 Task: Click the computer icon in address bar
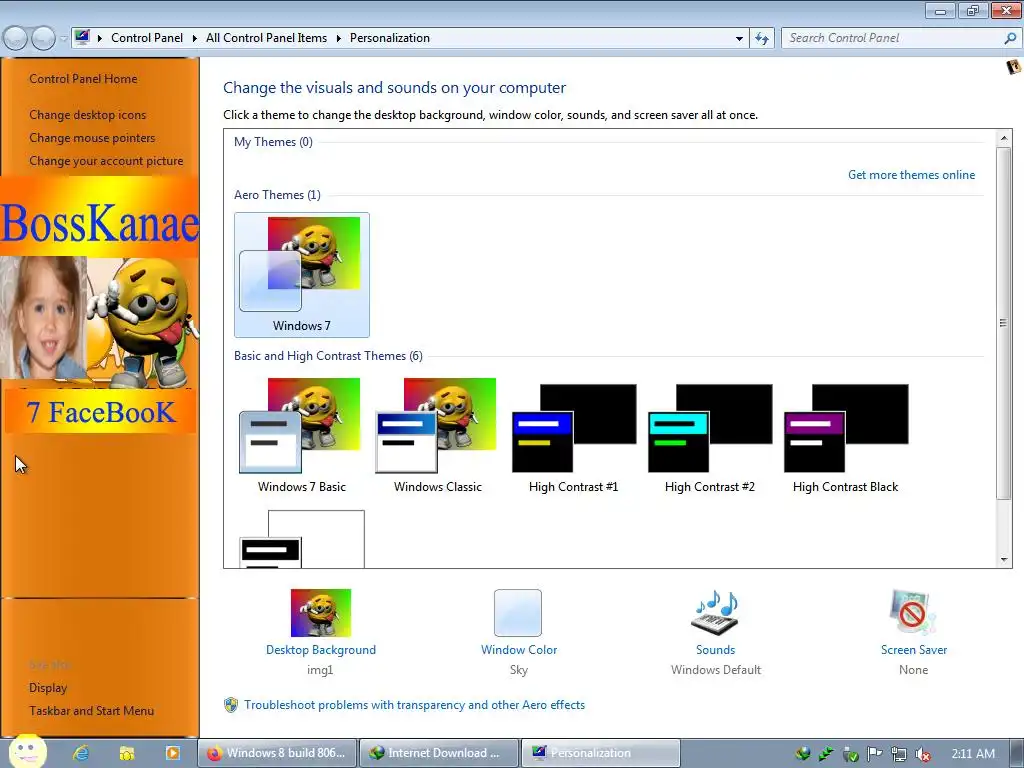click(82, 37)
